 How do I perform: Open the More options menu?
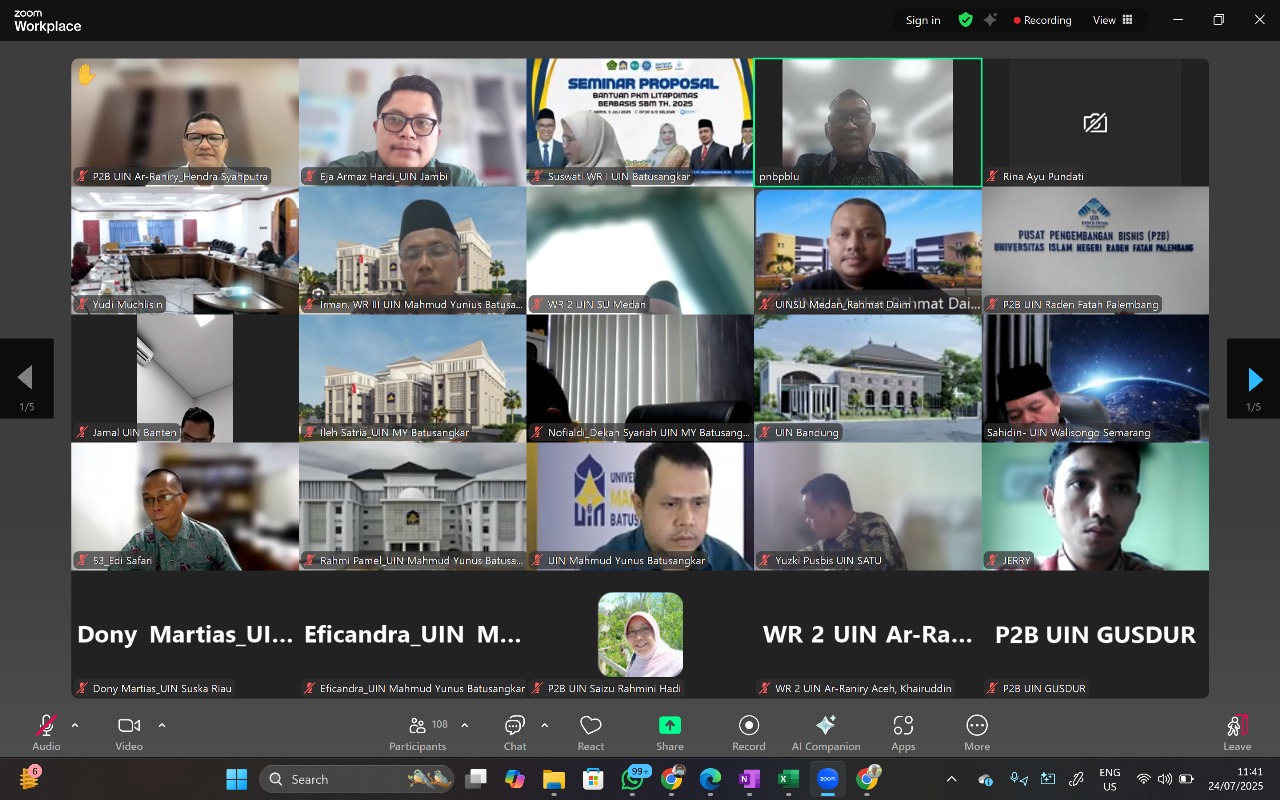[977, 732]
